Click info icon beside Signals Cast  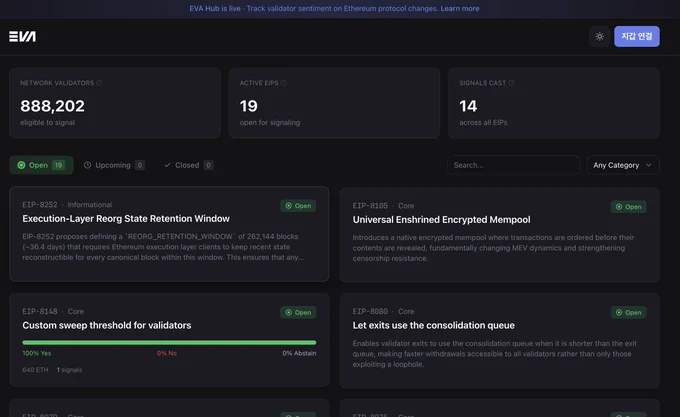pyautogui.click(x=511, y=83)
